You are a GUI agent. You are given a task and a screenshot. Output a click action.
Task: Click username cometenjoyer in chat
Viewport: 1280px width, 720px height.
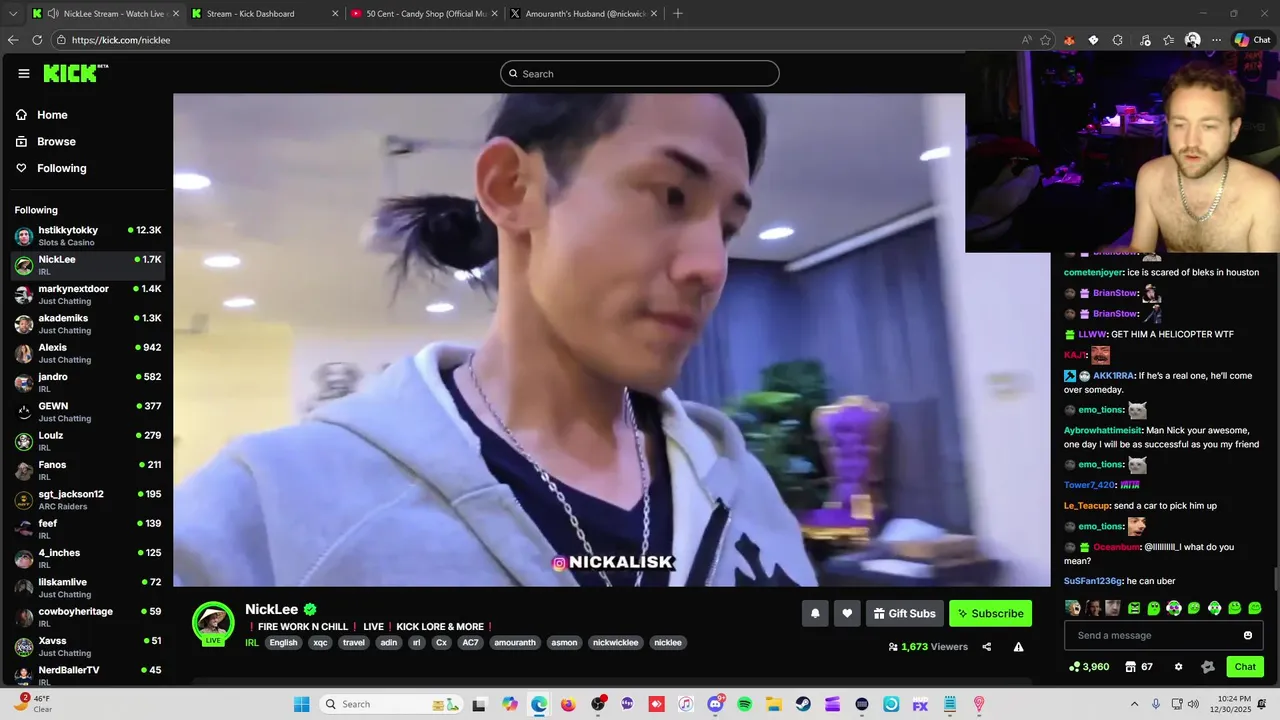(x=1093, y=272)
